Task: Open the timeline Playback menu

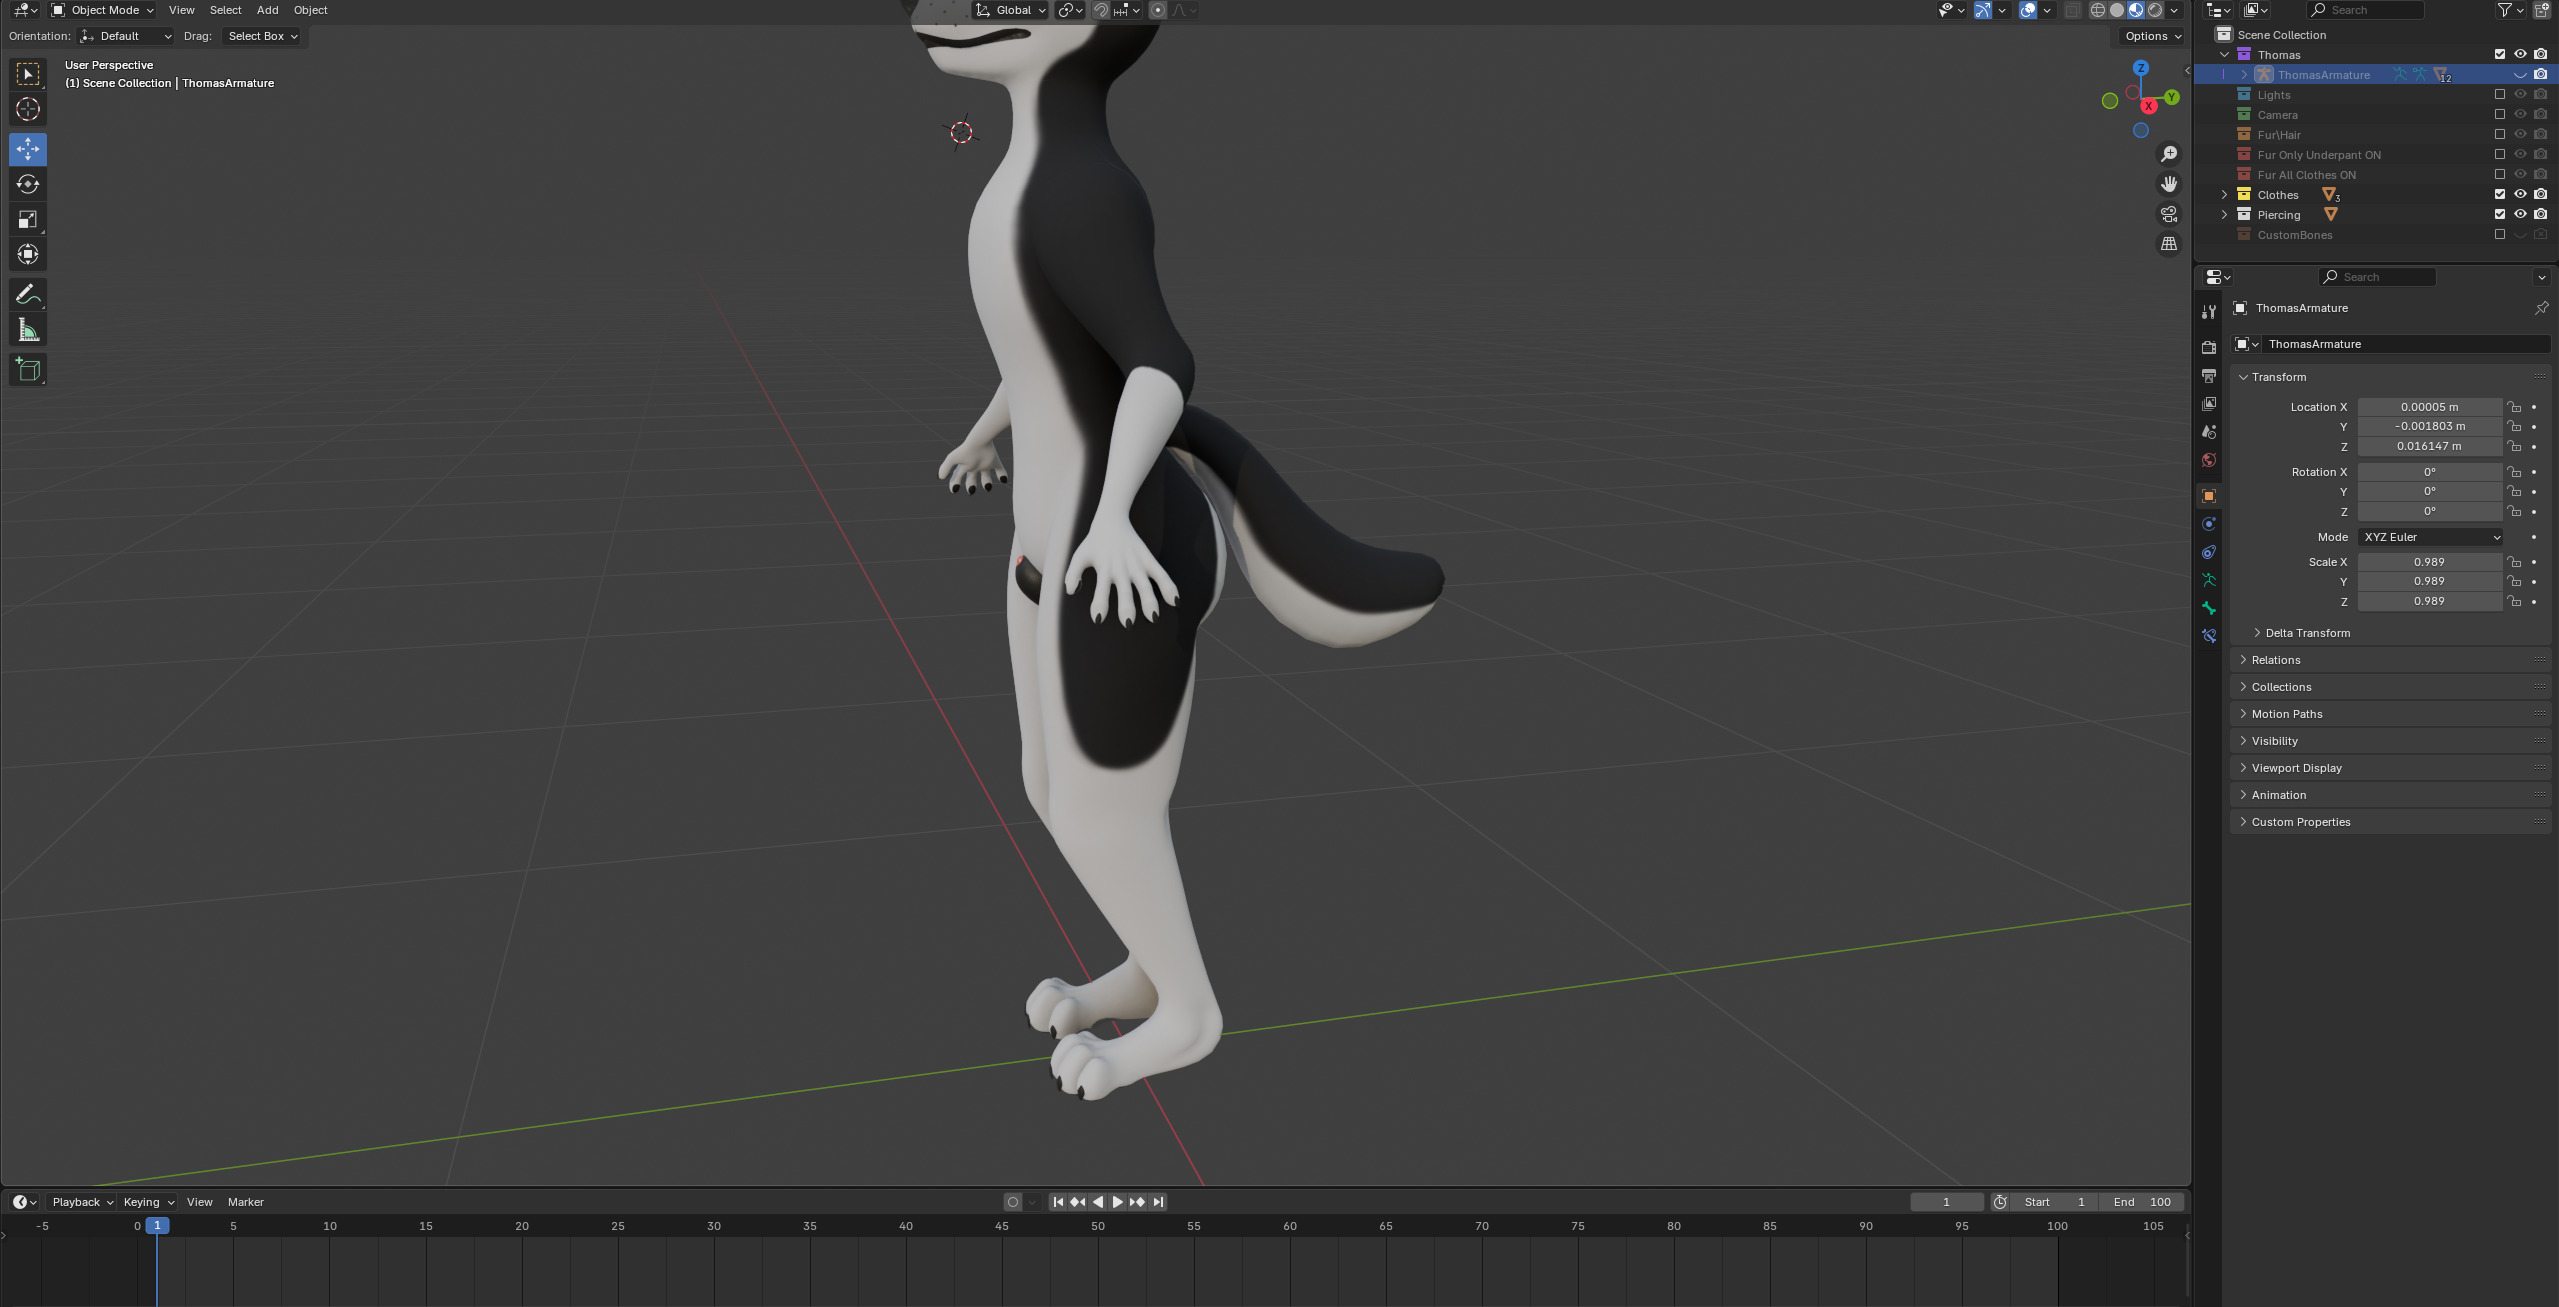Action: point(82,1202)
